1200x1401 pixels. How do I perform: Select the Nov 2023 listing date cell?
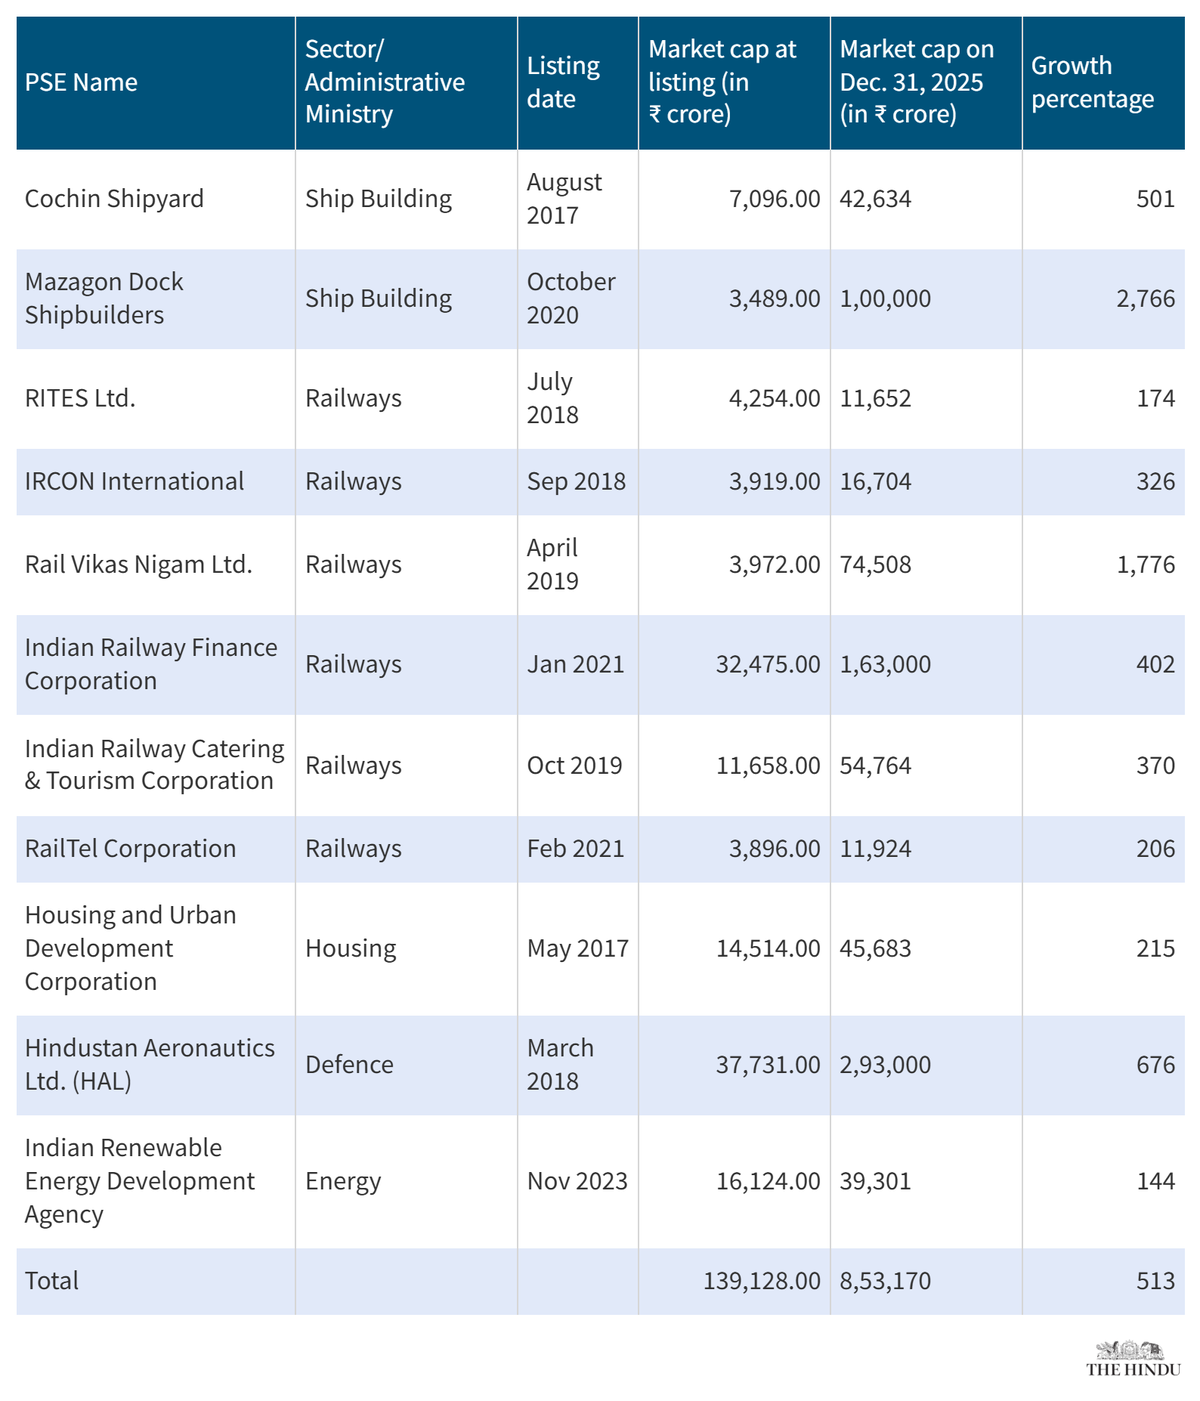pos(577,1181)
